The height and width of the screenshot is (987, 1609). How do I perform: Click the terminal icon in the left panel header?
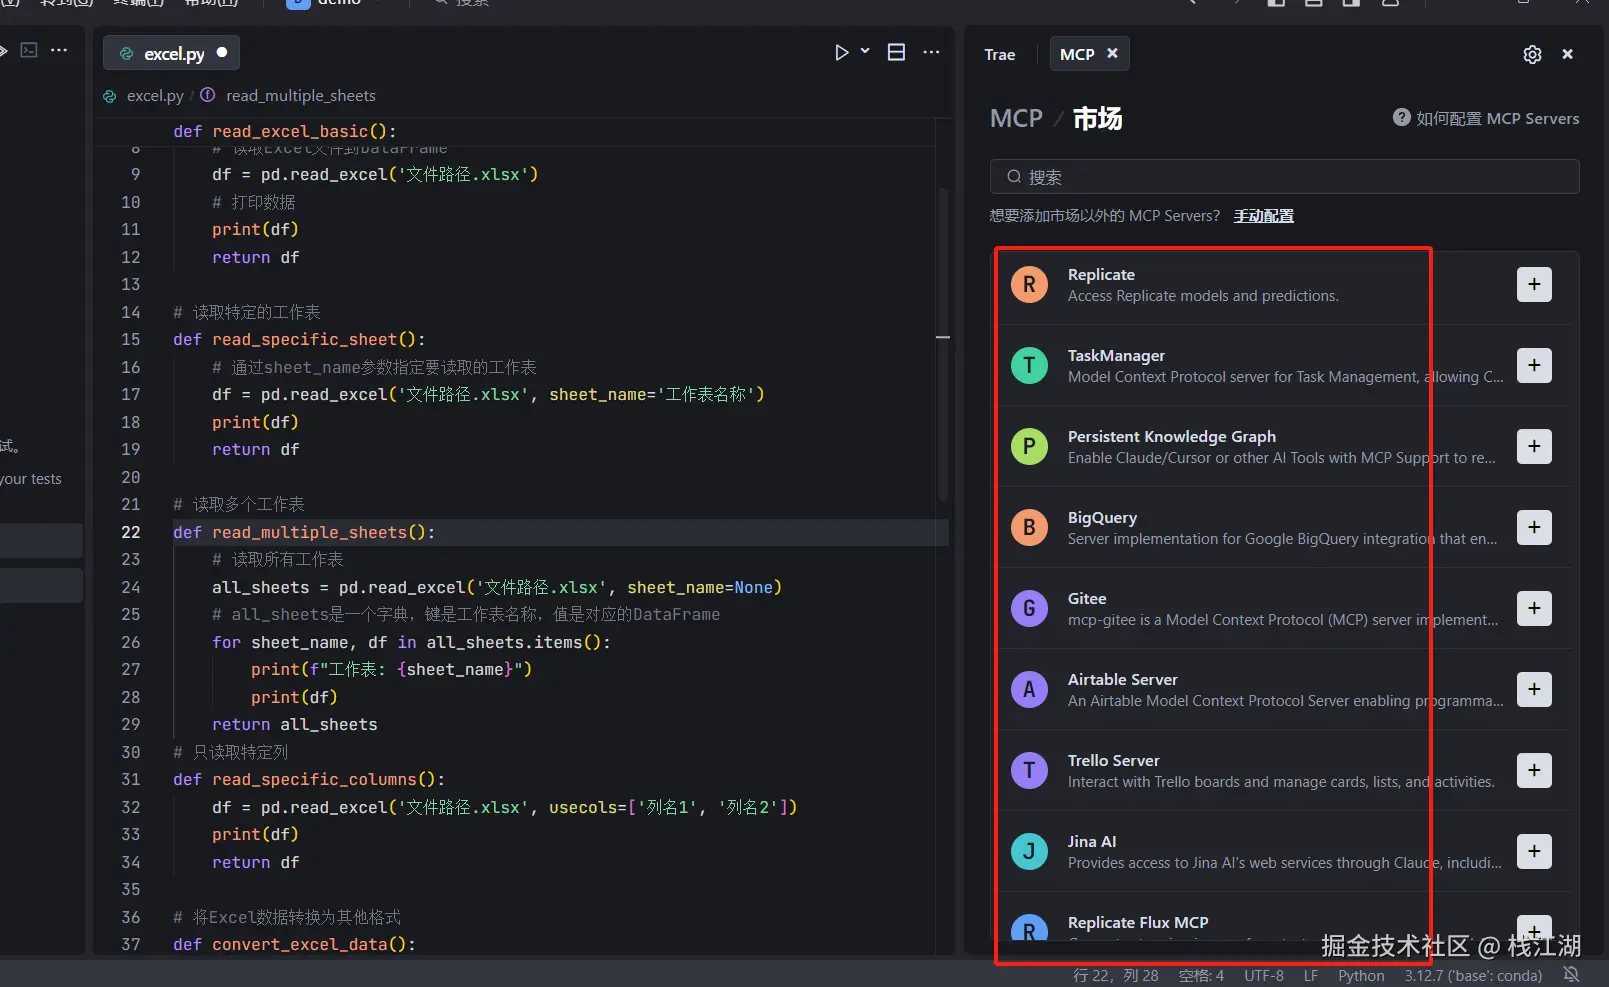[x=29, y=50]
